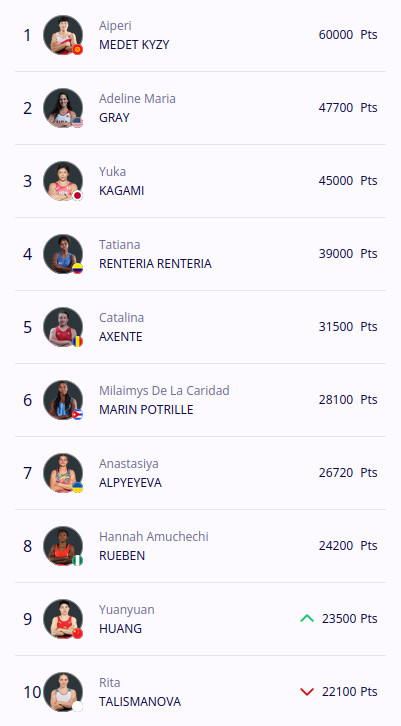Click the Colombia flag icon on Tatiana Renteria
Image resolution: width=401 pixels, height=726 pixels.
point(77,269)
